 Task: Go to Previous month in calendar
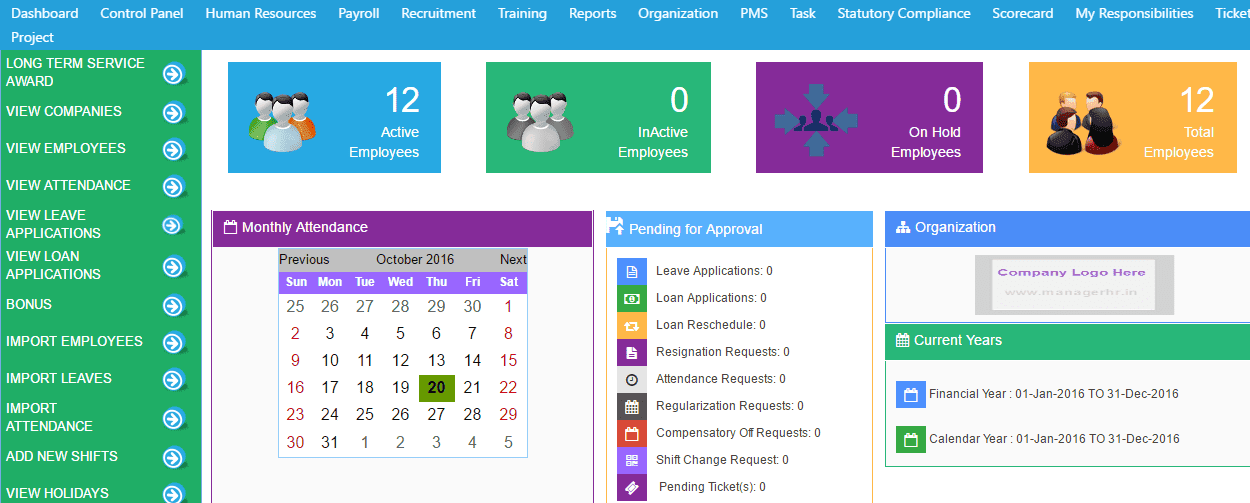[304, 259]
